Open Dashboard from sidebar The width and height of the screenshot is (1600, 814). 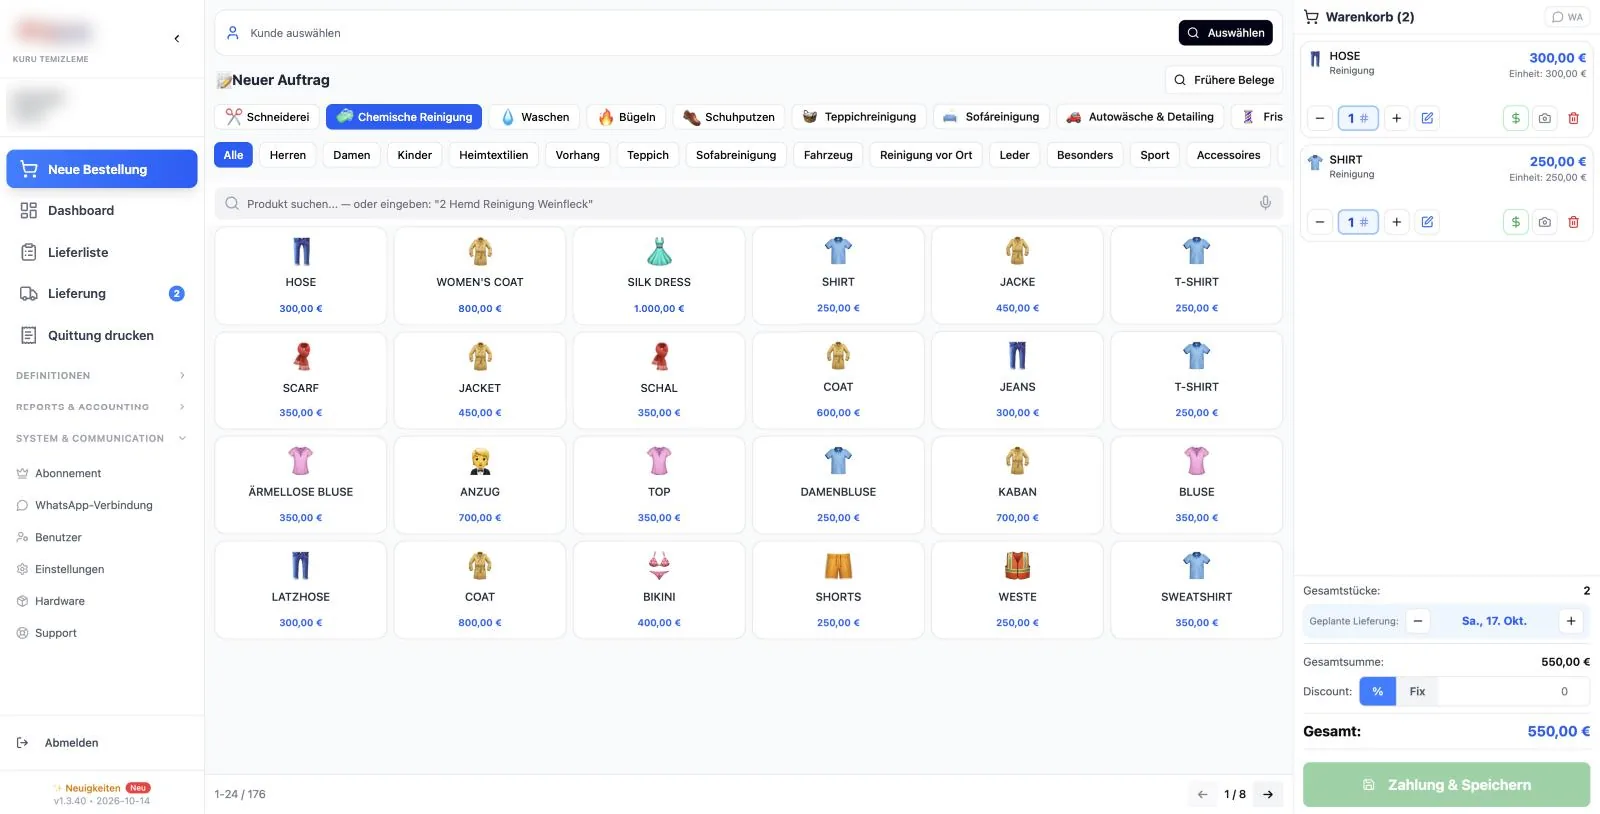[x=102, y=211]
